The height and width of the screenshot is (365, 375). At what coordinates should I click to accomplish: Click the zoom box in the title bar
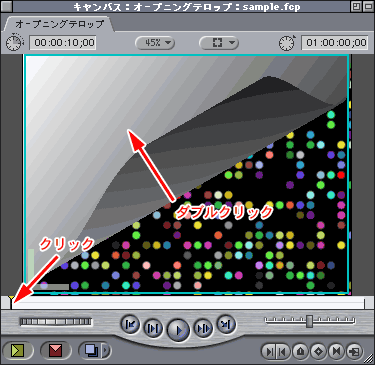tap(356, 6)
